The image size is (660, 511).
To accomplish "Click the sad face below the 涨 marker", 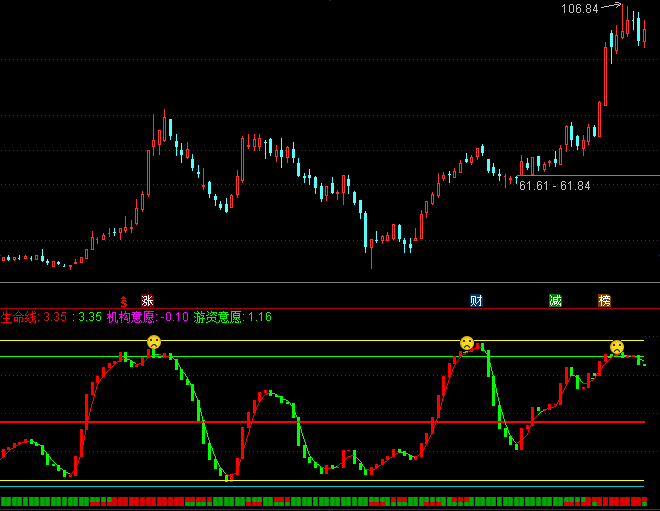I will 154,342.
